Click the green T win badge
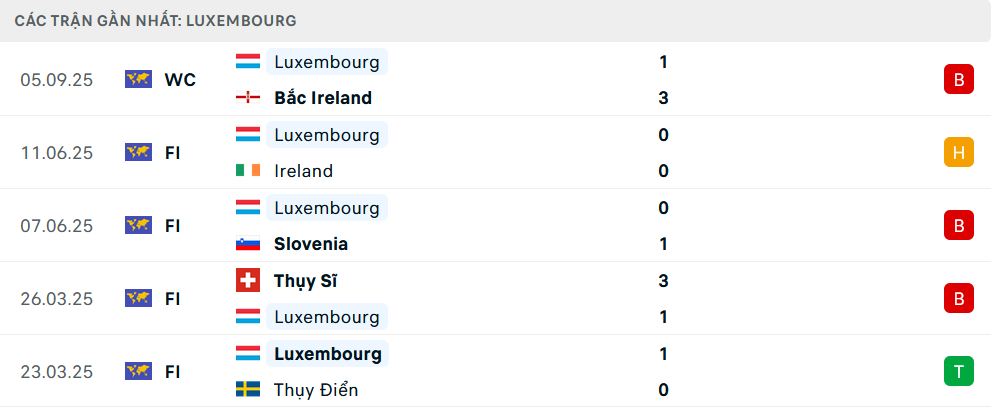 point(958,372)
